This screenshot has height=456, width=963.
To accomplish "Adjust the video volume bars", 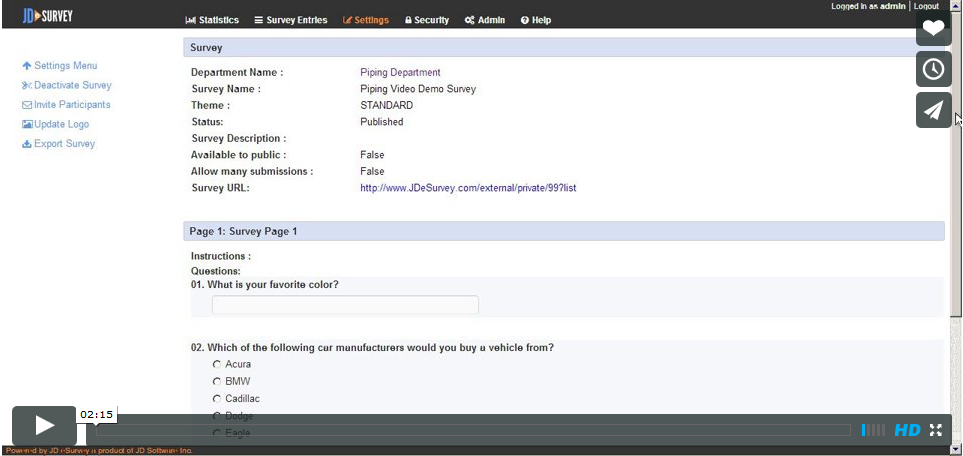I will click(x=873, y=430).
